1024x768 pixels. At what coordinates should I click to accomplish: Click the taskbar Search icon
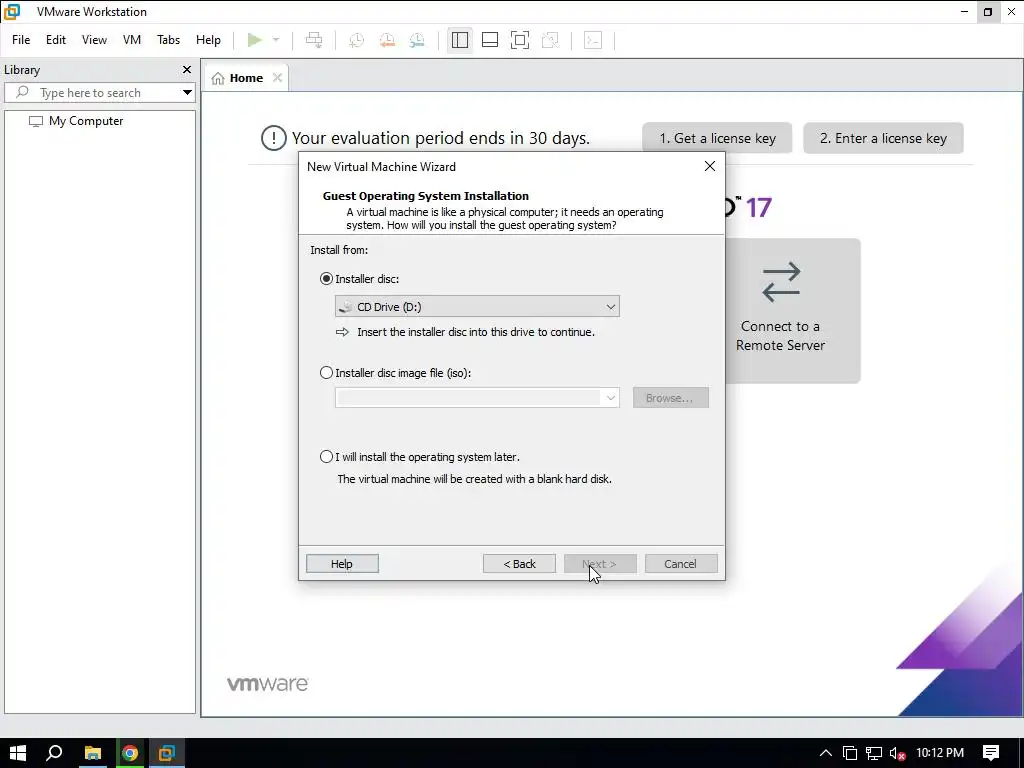[x=55, y=753]
